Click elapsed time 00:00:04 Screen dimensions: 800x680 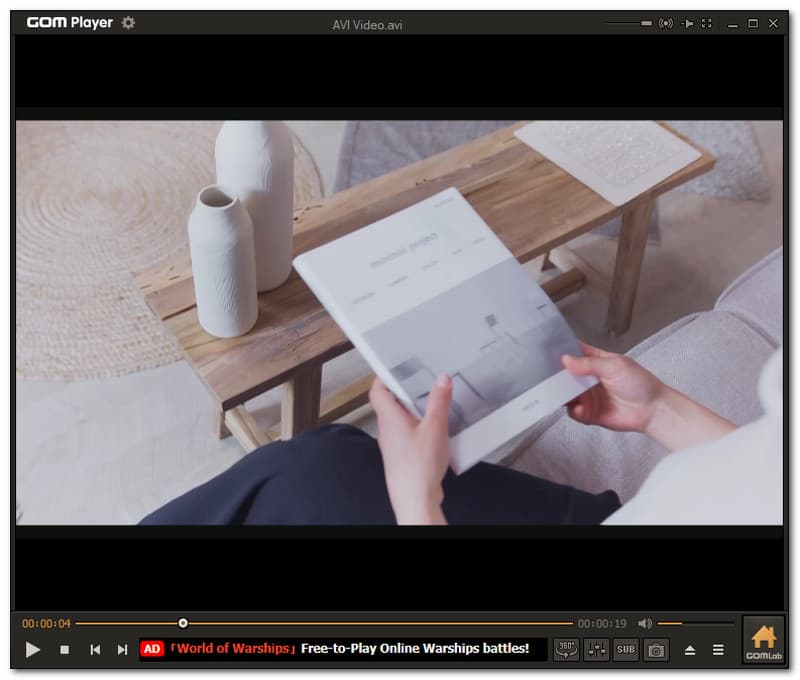click(46, 623)
